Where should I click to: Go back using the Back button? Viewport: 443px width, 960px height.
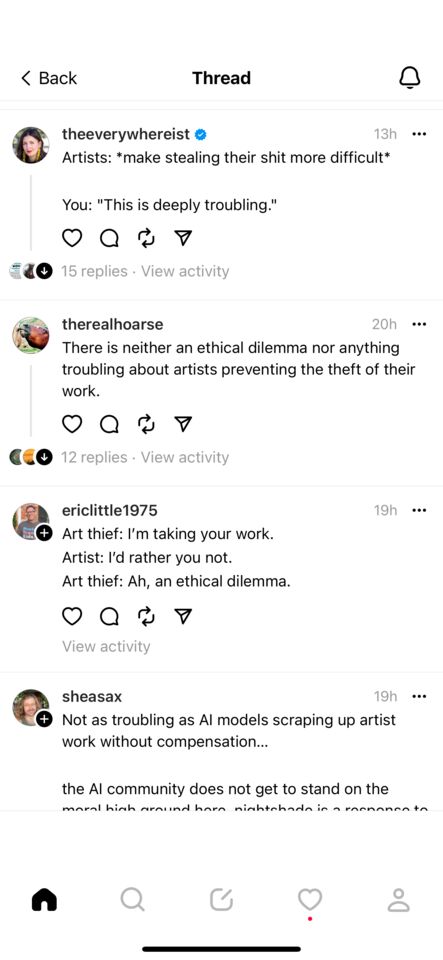(x=49, y=78)
